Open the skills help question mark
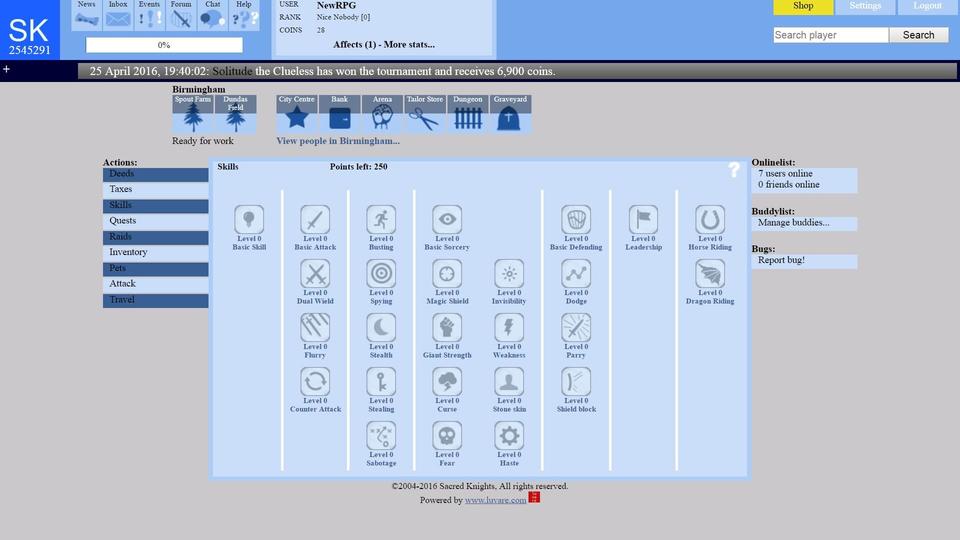The image size is (960, 540). (x=735, y=170)
